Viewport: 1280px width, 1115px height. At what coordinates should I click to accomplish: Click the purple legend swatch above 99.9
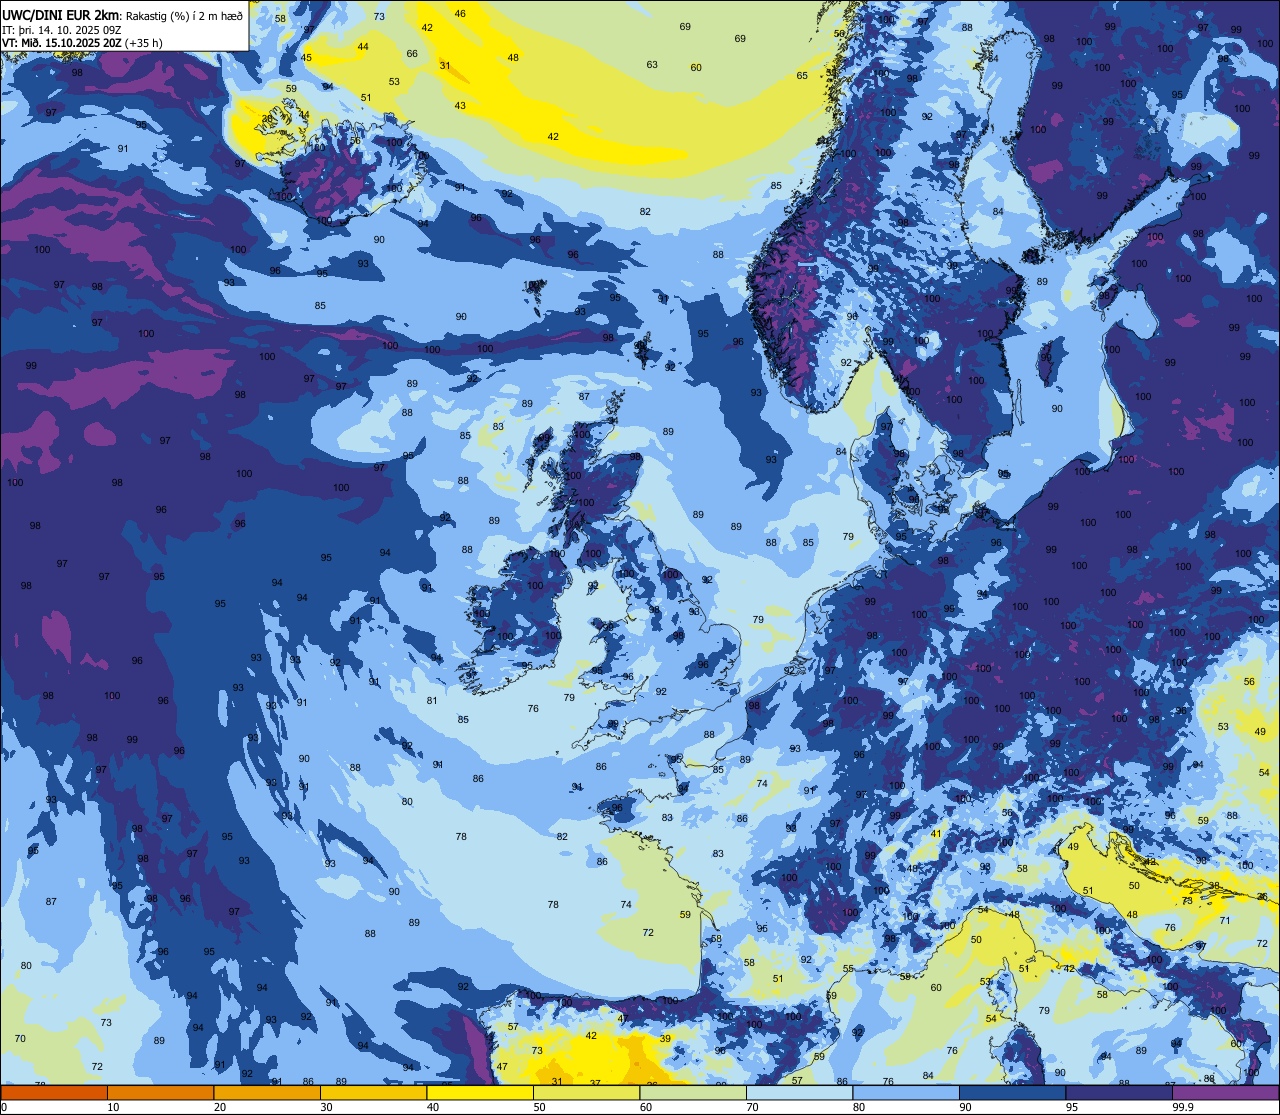pyautogui.click(x=1225, y=1092)
